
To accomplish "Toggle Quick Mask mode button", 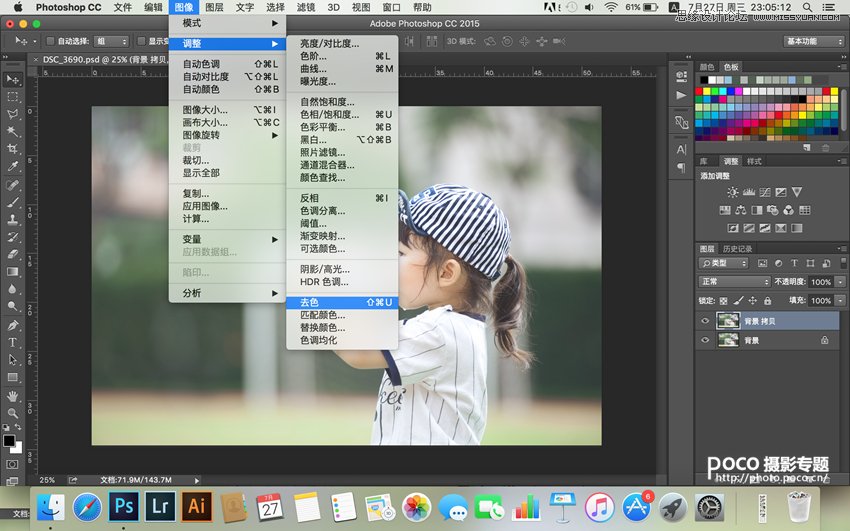I will (12, 465).
